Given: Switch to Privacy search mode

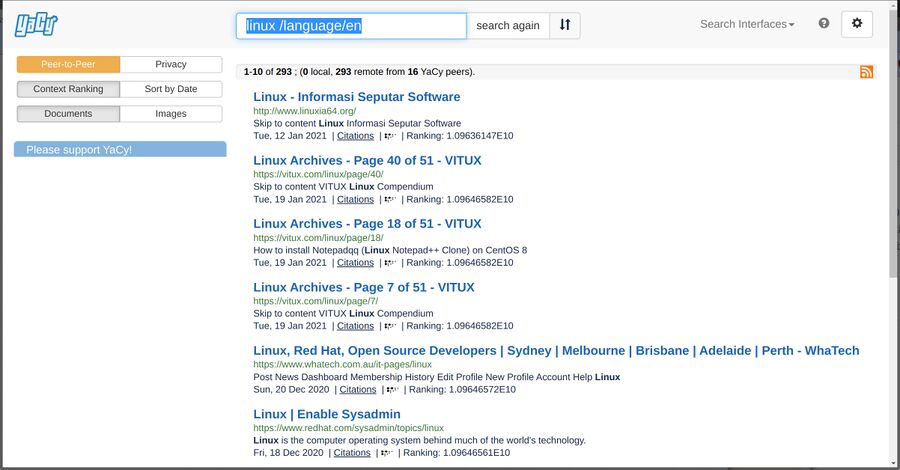Looking at the screenshot, I should (171, 64).
